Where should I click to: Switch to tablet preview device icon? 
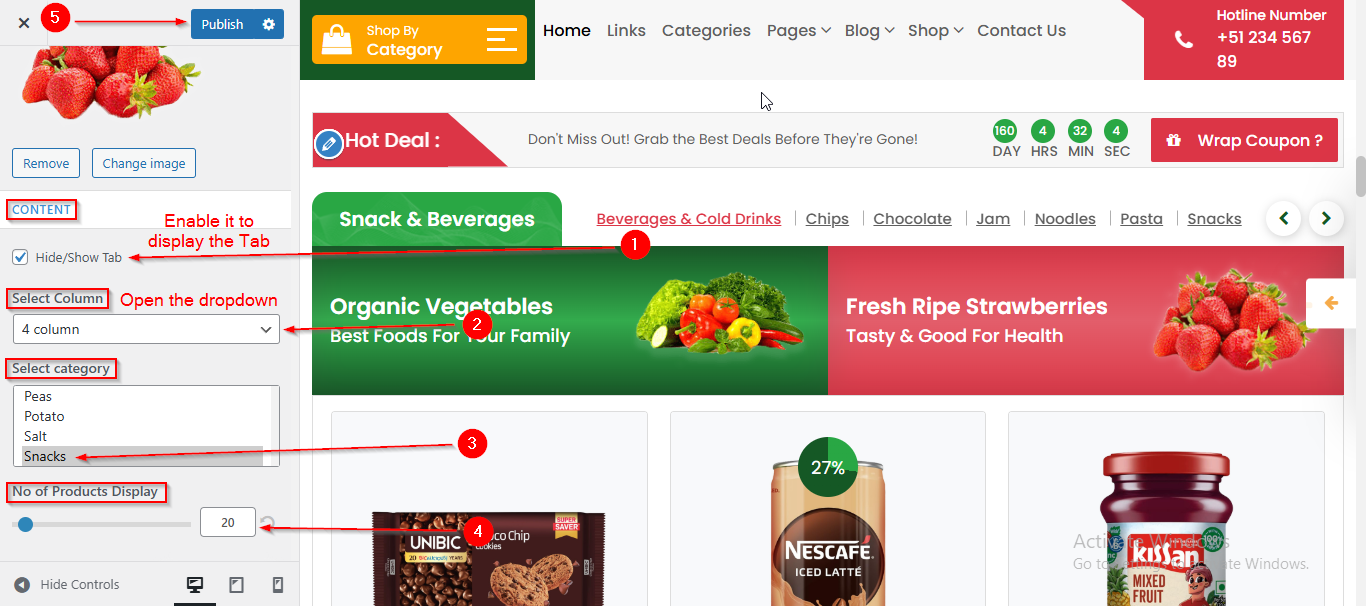(x=237, y=586)
